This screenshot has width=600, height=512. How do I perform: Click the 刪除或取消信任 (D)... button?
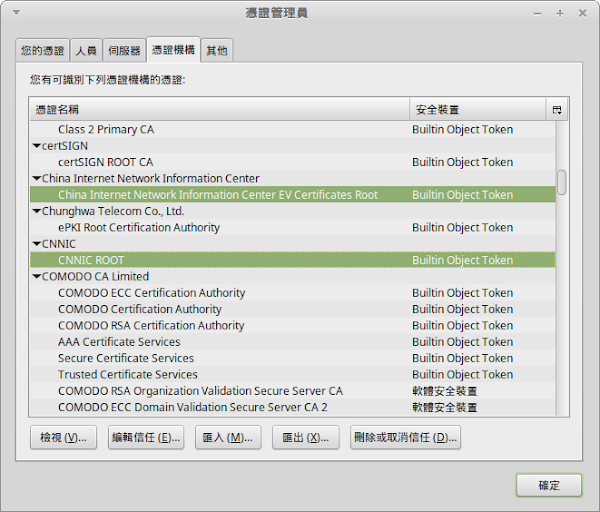[x=405, y=437]
